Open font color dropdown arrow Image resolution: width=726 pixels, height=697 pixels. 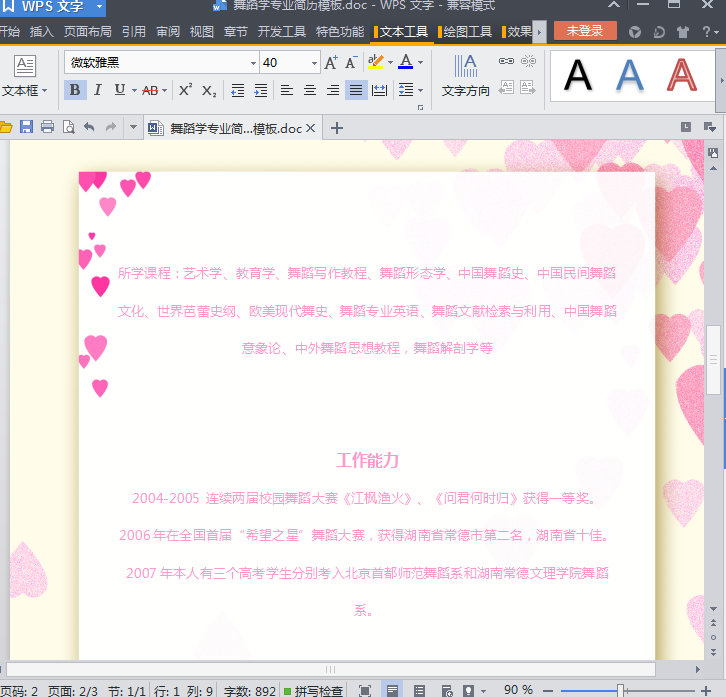pyautogui.click(x=420, y=62)
